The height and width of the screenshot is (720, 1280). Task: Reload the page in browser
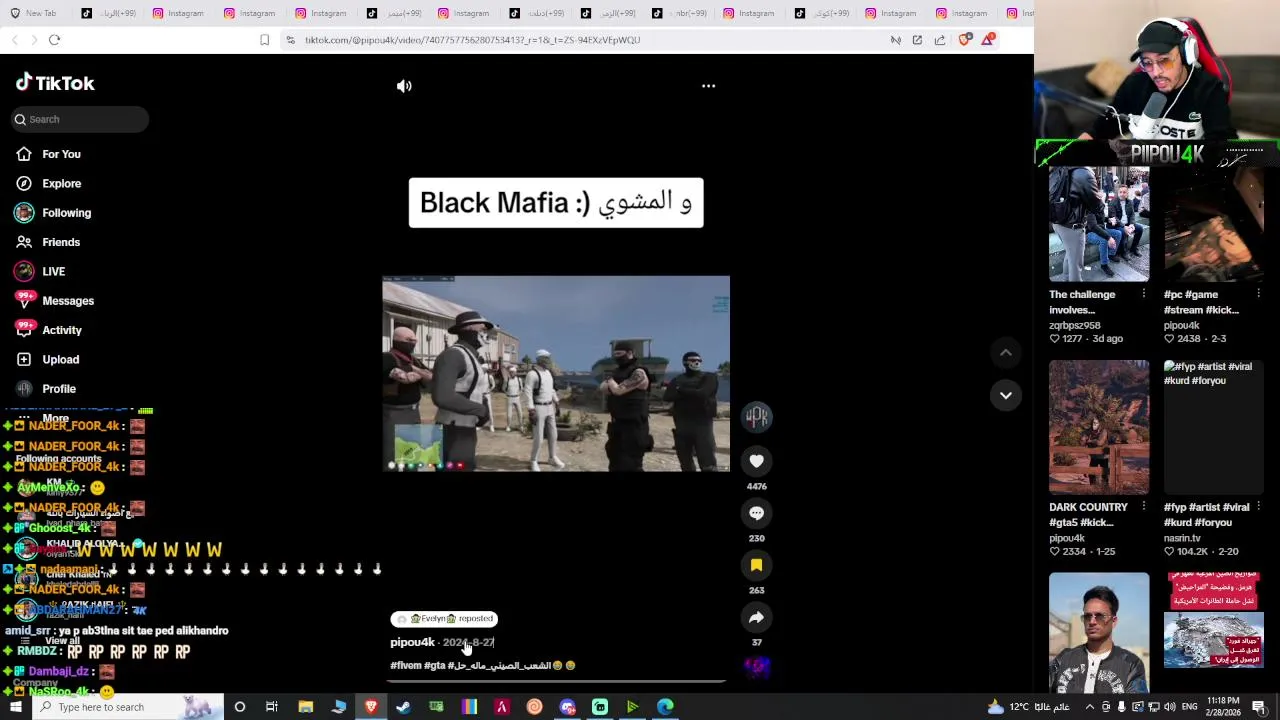[54, 40]
